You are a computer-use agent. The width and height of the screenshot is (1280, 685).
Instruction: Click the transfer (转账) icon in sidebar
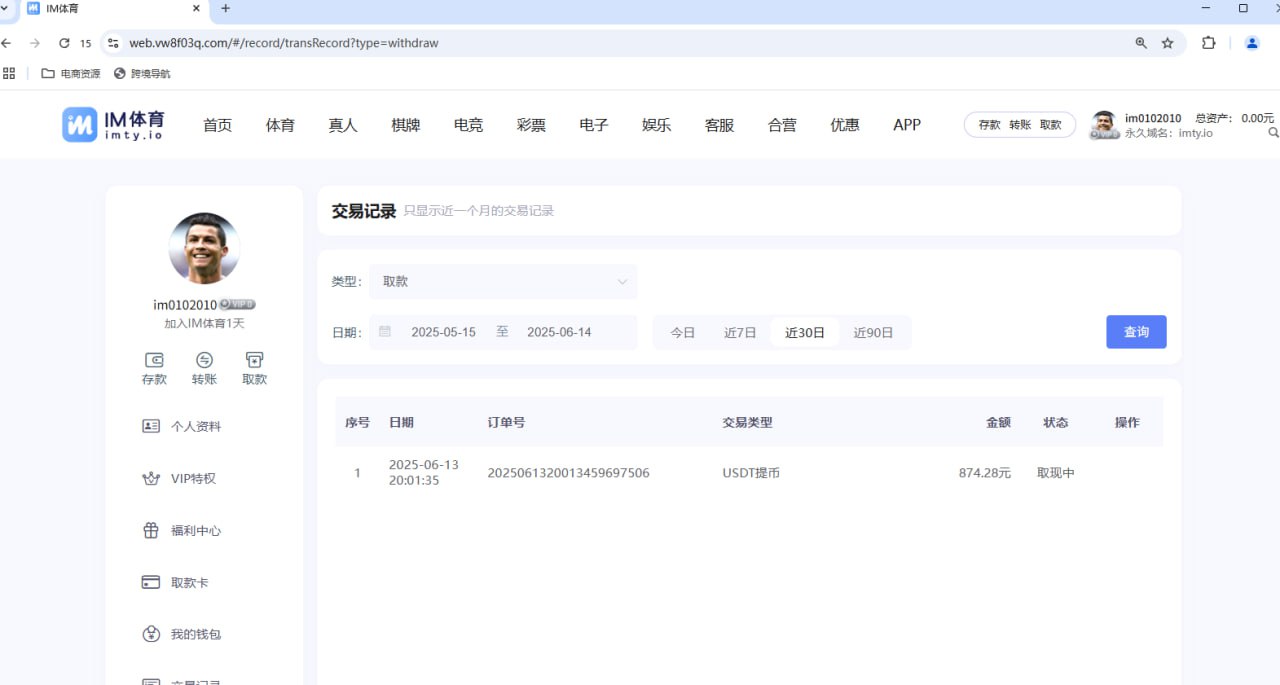tap(204, 360)
